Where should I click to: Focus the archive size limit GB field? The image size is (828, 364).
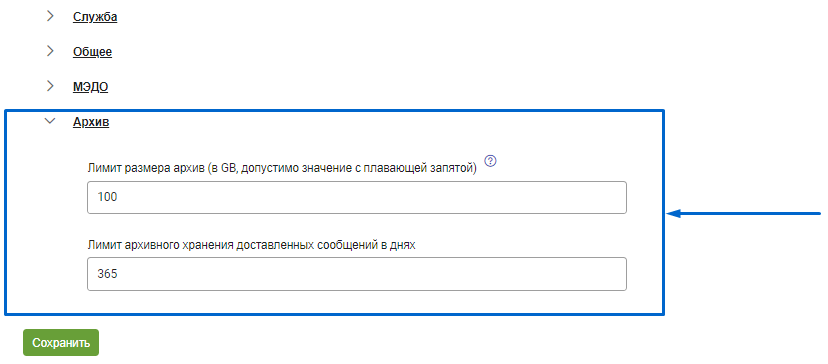[x=357, y=198]
